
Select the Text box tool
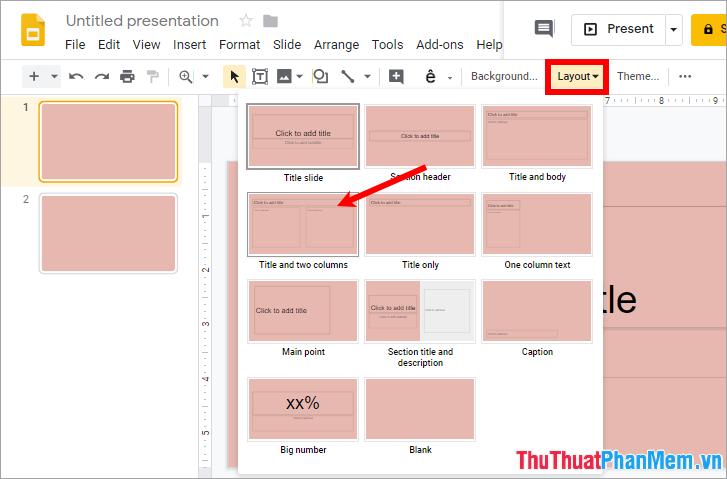[260, 77]
